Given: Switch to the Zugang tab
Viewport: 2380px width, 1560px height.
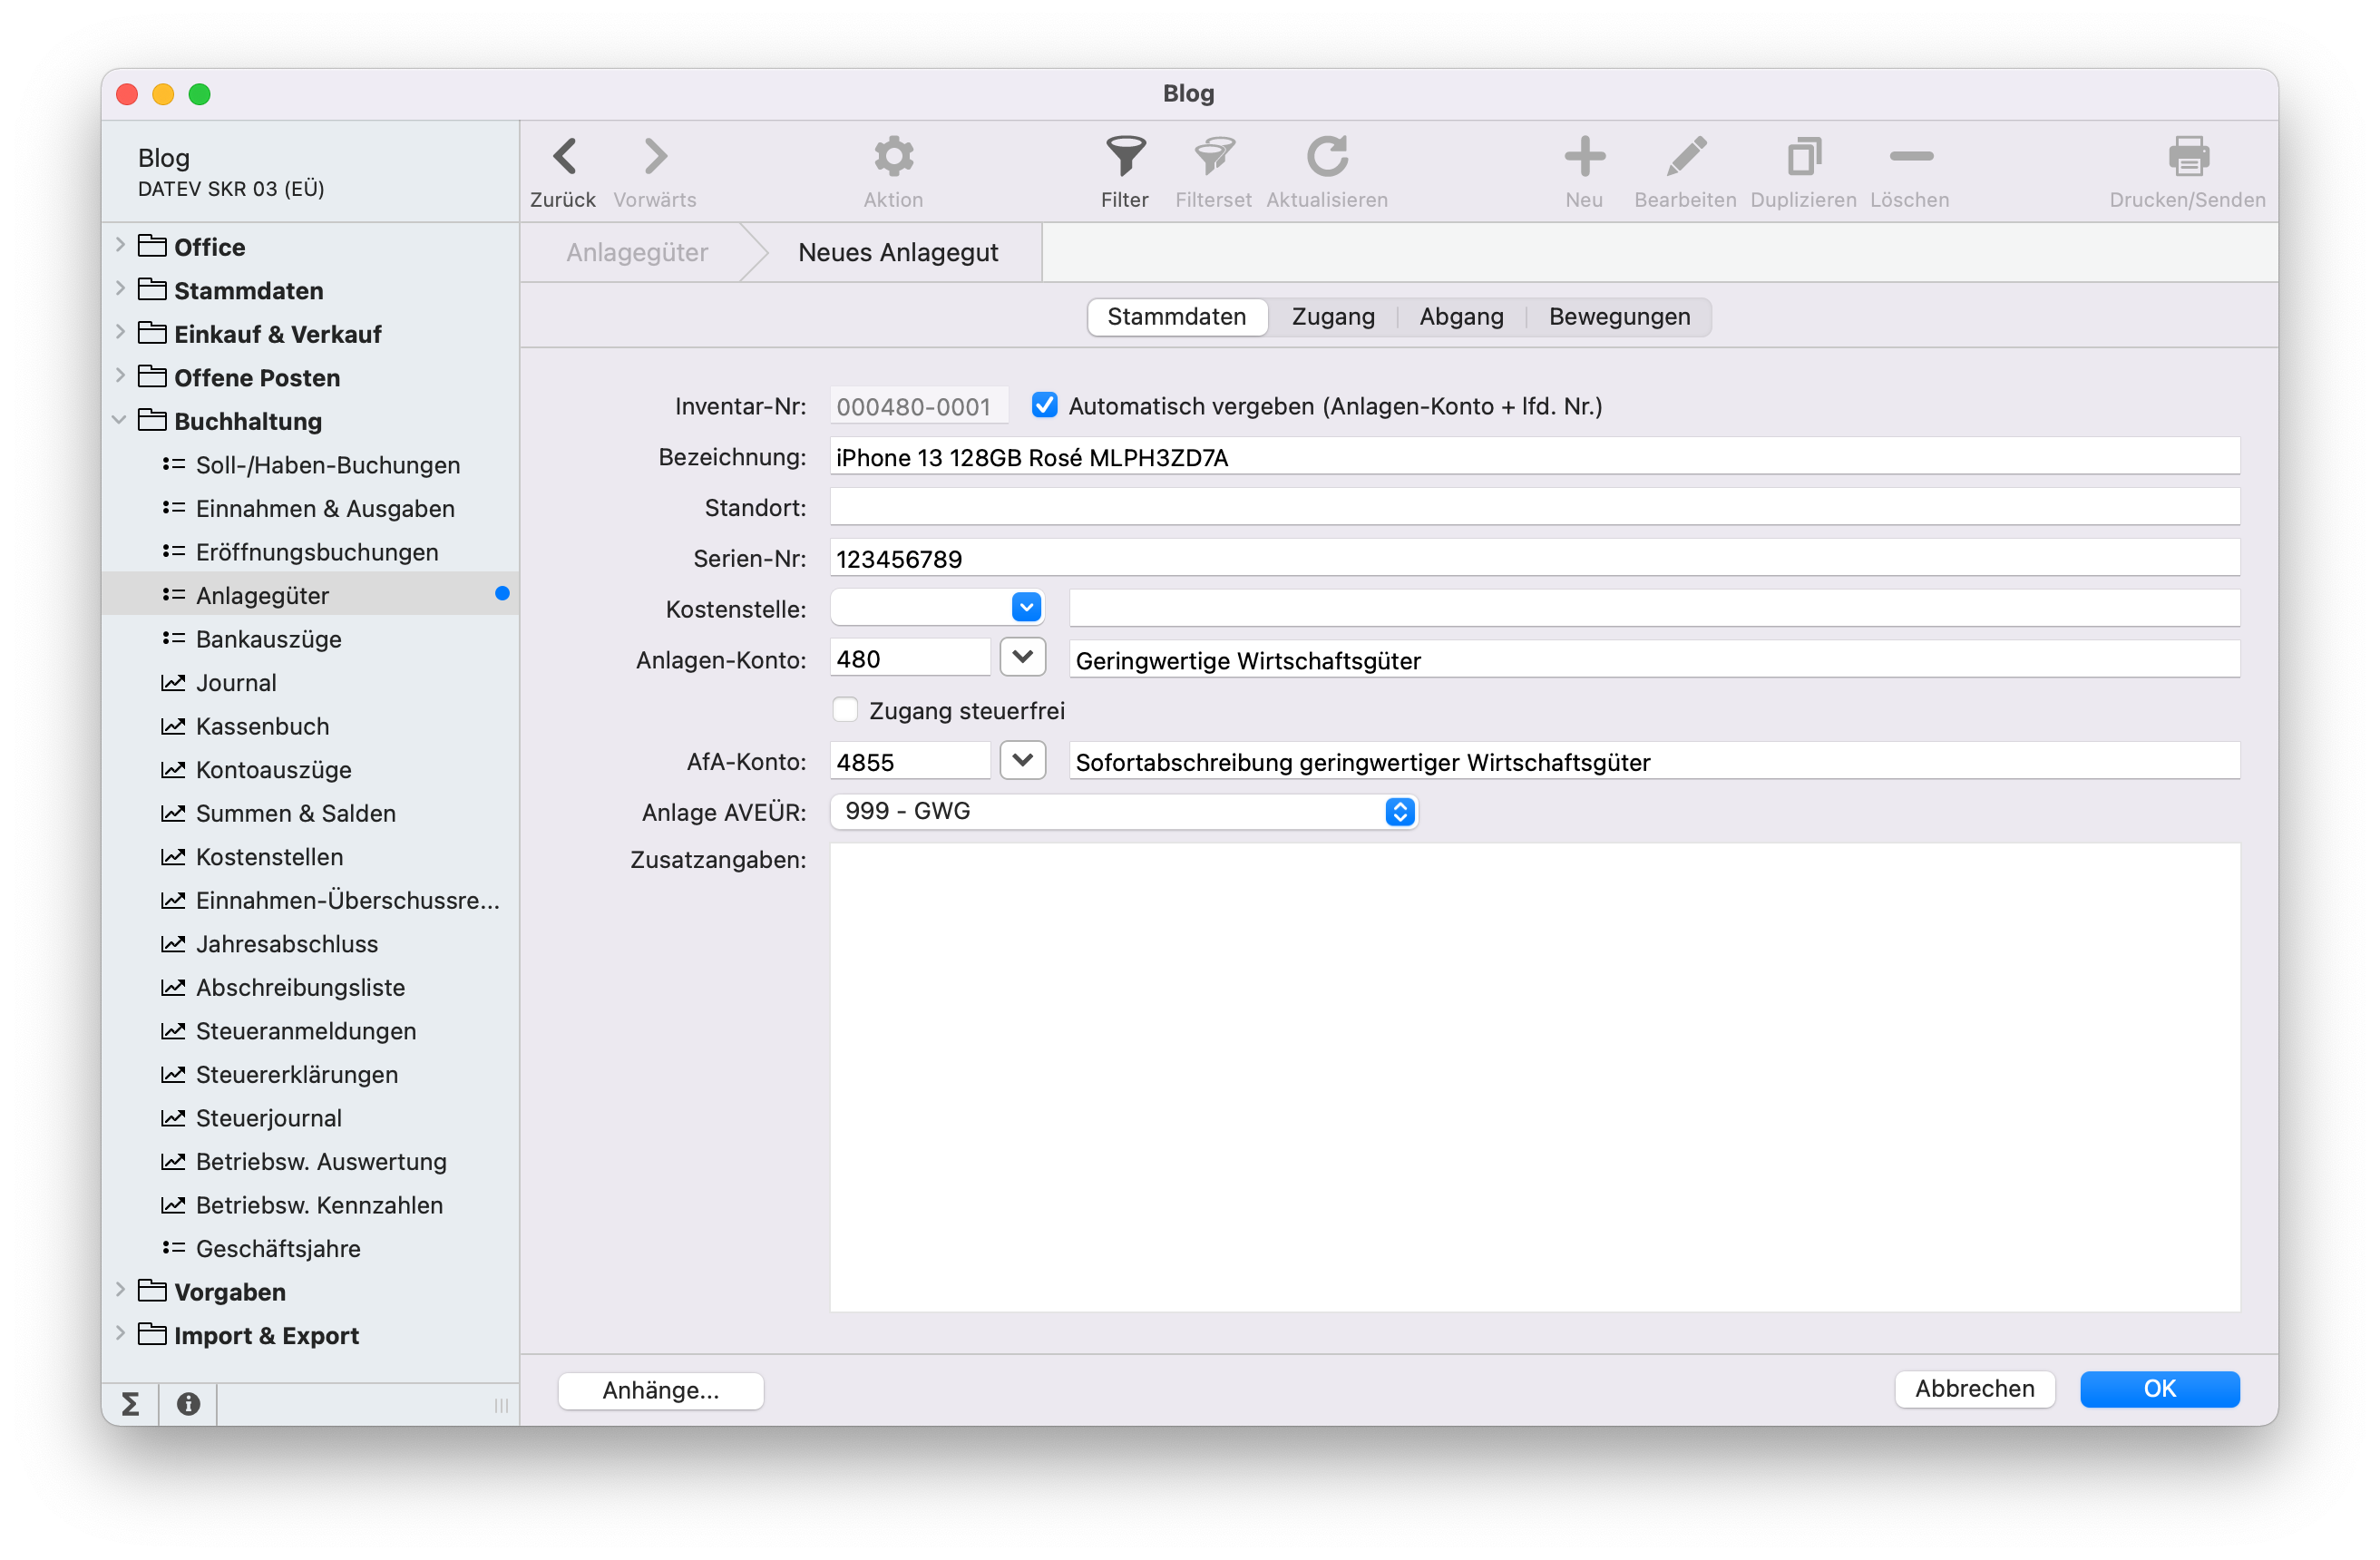Looking at the screenshot, I should coord(1333,317).
